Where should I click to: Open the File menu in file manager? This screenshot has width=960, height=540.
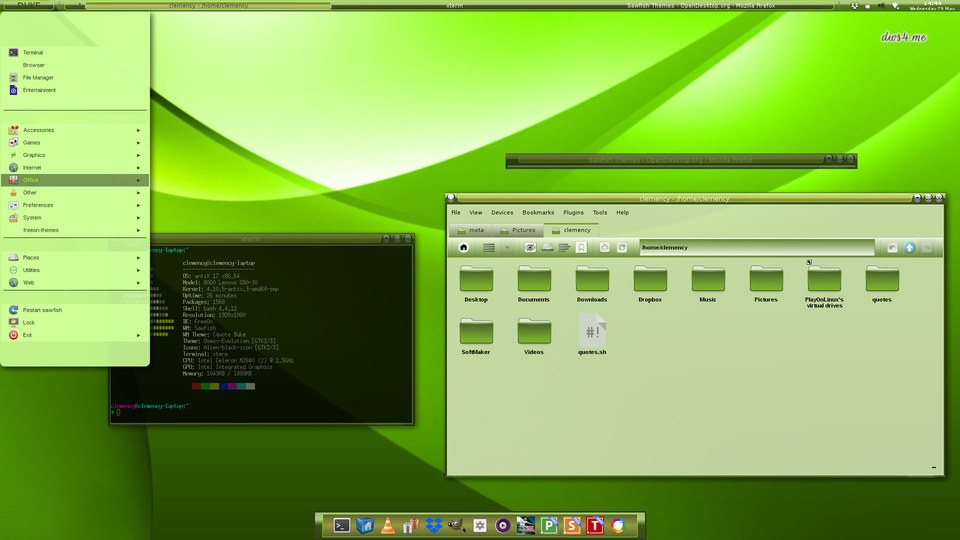point(456,212)
